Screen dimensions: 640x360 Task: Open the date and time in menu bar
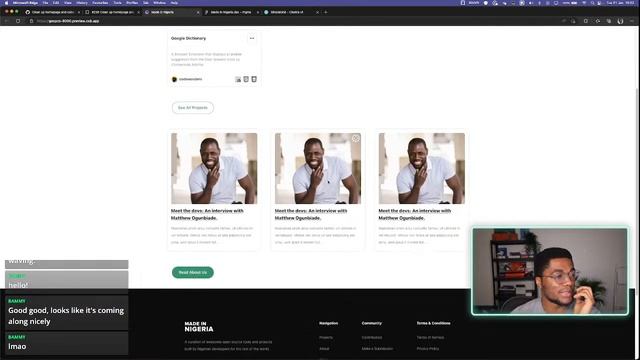click(620, 3)
